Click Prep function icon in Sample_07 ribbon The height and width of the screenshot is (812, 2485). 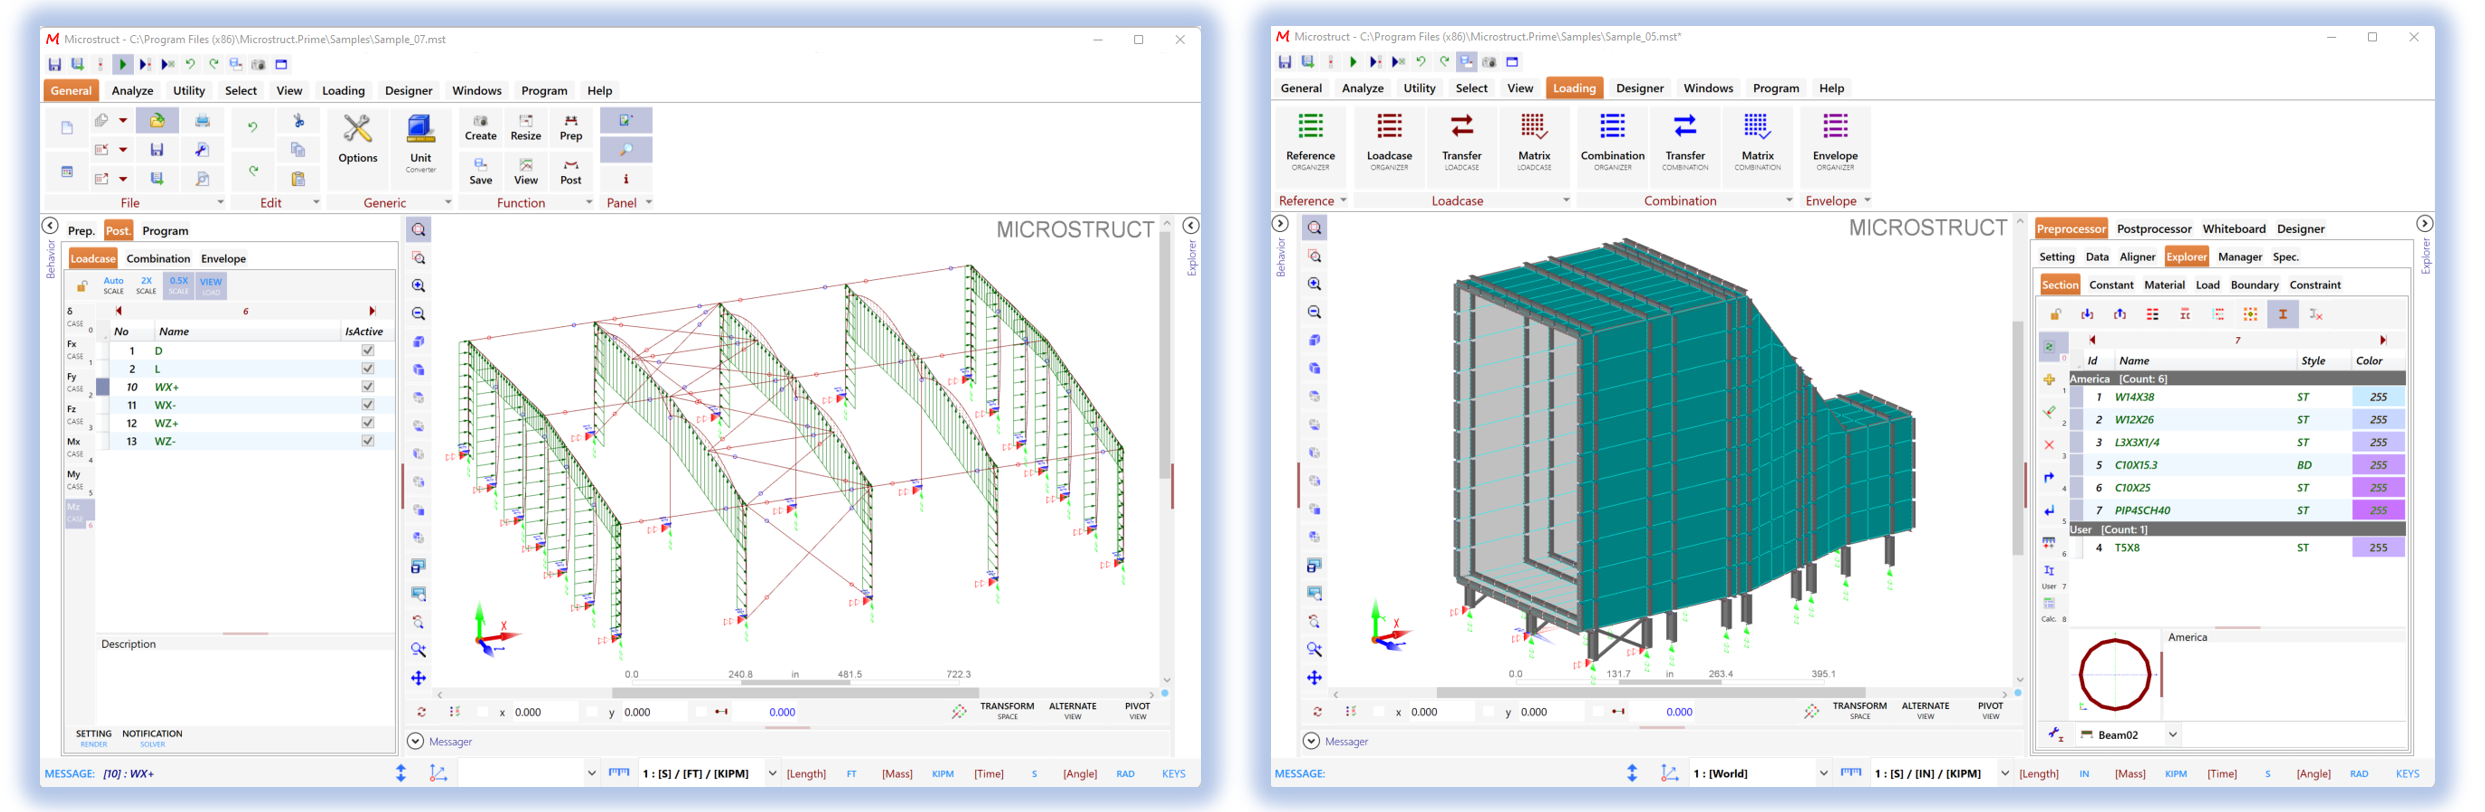(570, 128)
